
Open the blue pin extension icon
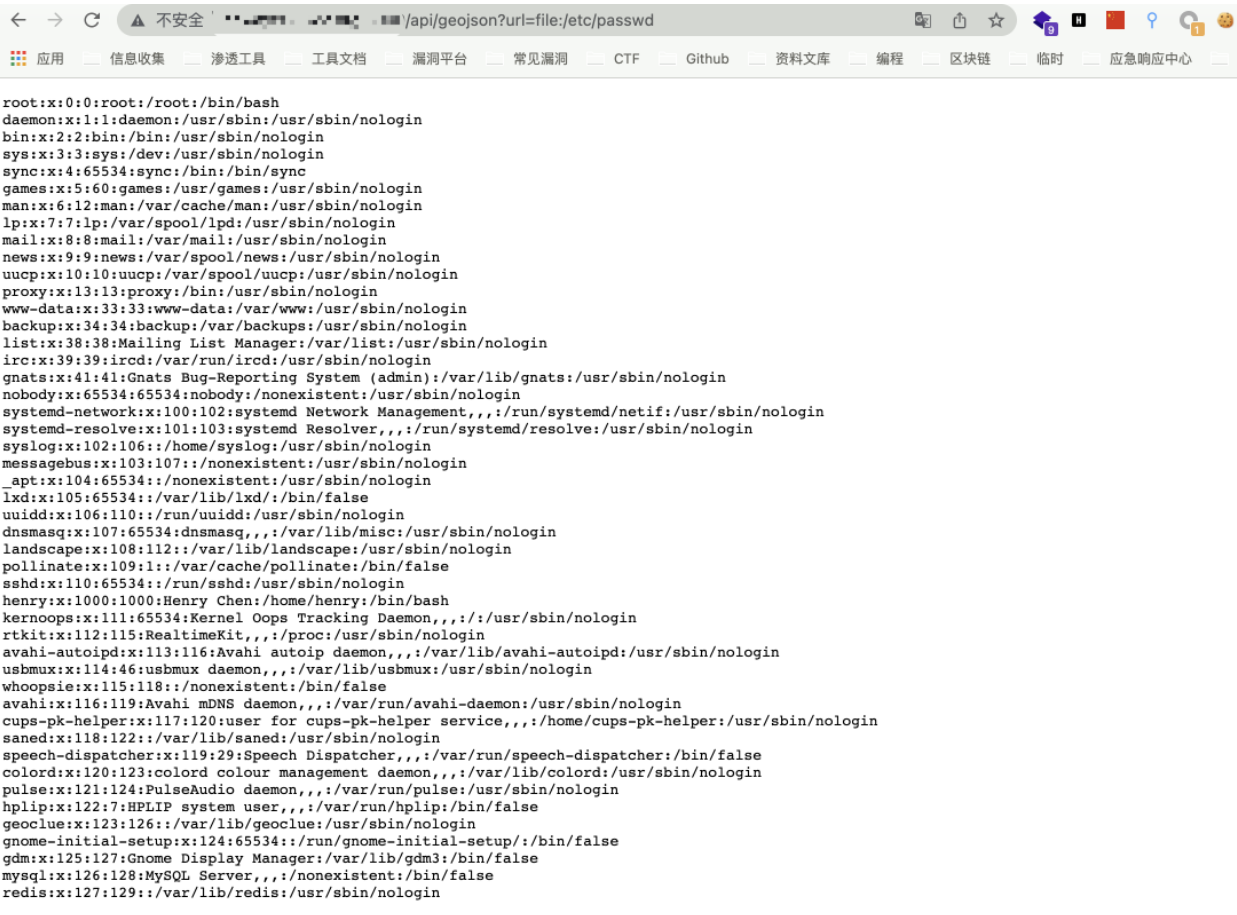(x=1152, y=20)
